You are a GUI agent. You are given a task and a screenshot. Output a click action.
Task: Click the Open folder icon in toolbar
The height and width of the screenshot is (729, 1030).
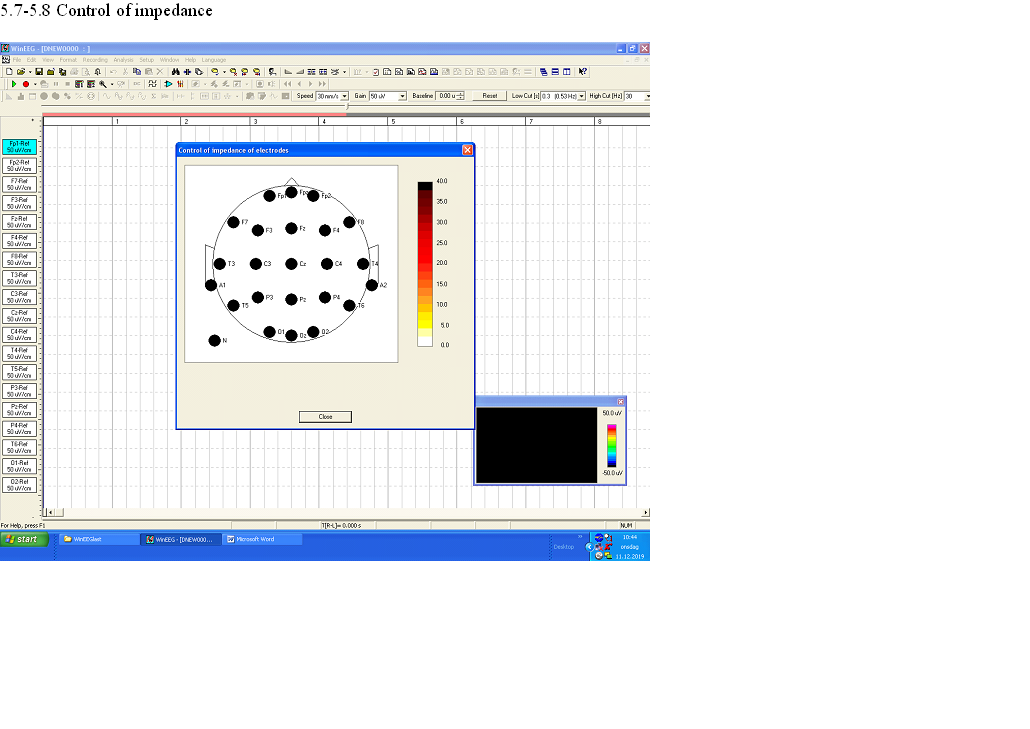pyautogui.click(x=21, y=72)
